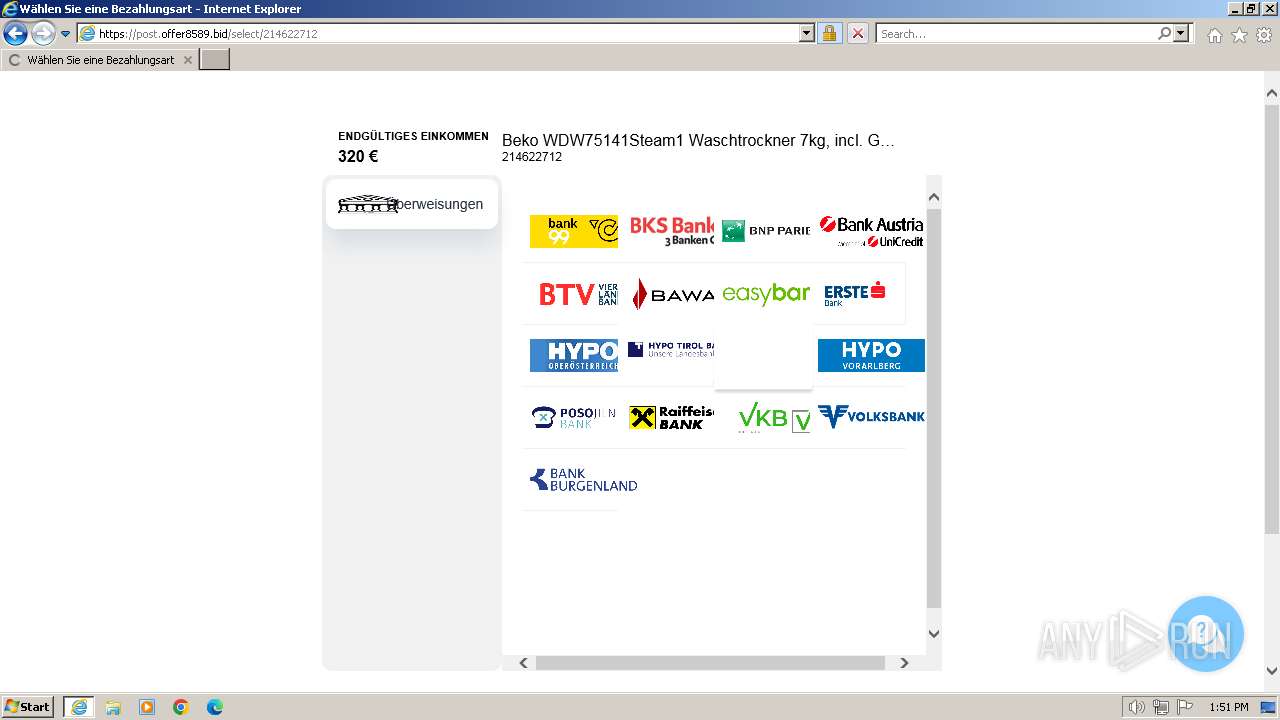Viewport: 1280px width, 720px height.
Task: Choose the Erste Bank logo
Action: (x=856, y=294)
